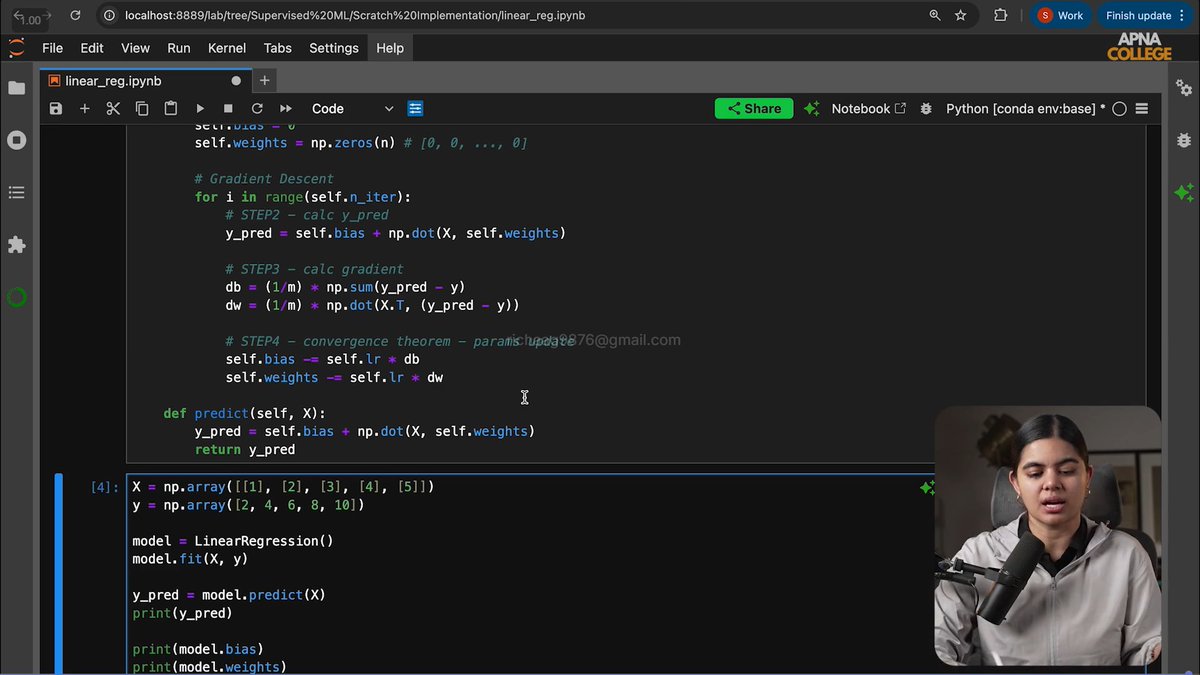Click on 'def predict(self, X):' line
This screenshot has width=1200, height=675.
245,413
